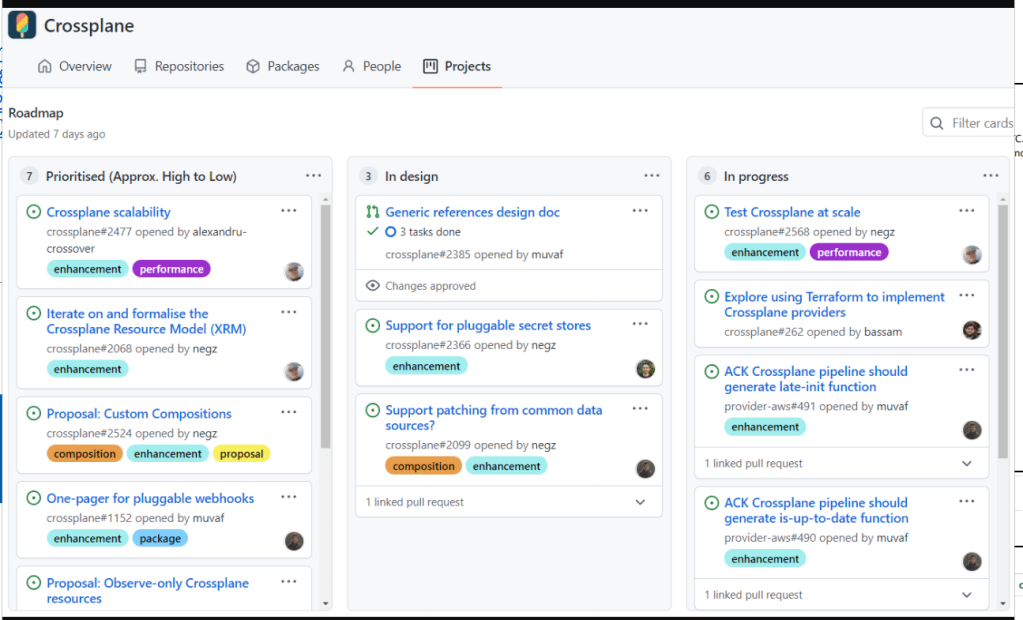
Task: Click open-issue icon beside Test Crossplane at scale
Action: click(x=712, y=211)
